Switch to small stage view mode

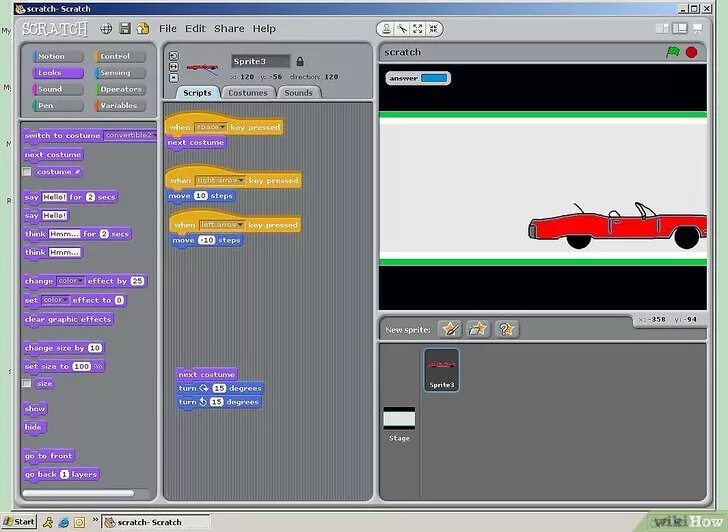click(663, 28)
